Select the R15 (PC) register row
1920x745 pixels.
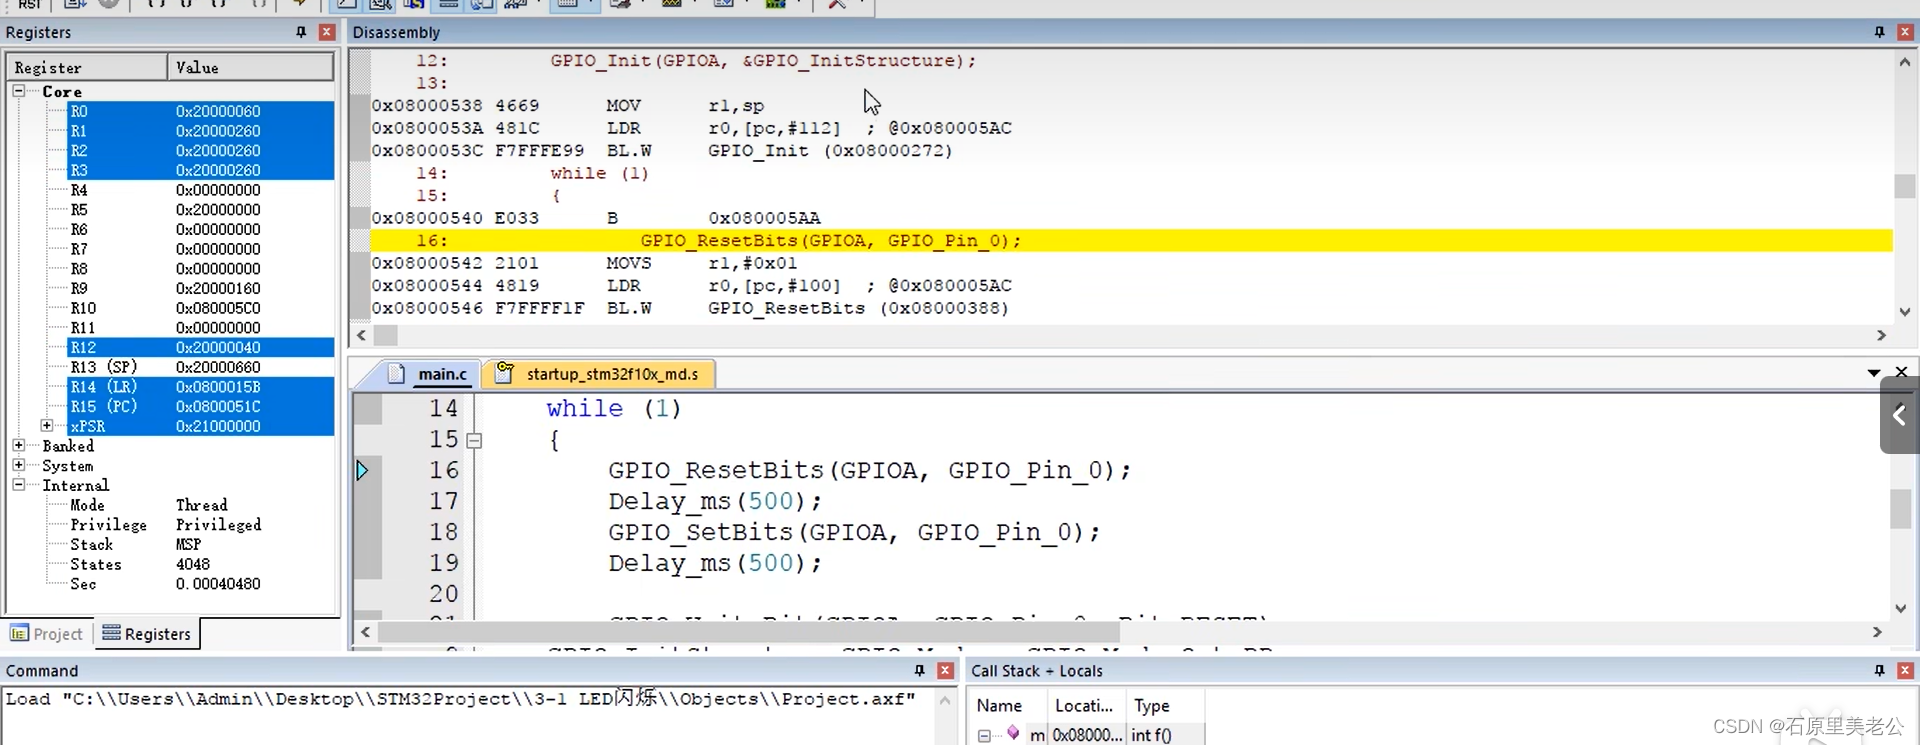click(x=201, y=407)
